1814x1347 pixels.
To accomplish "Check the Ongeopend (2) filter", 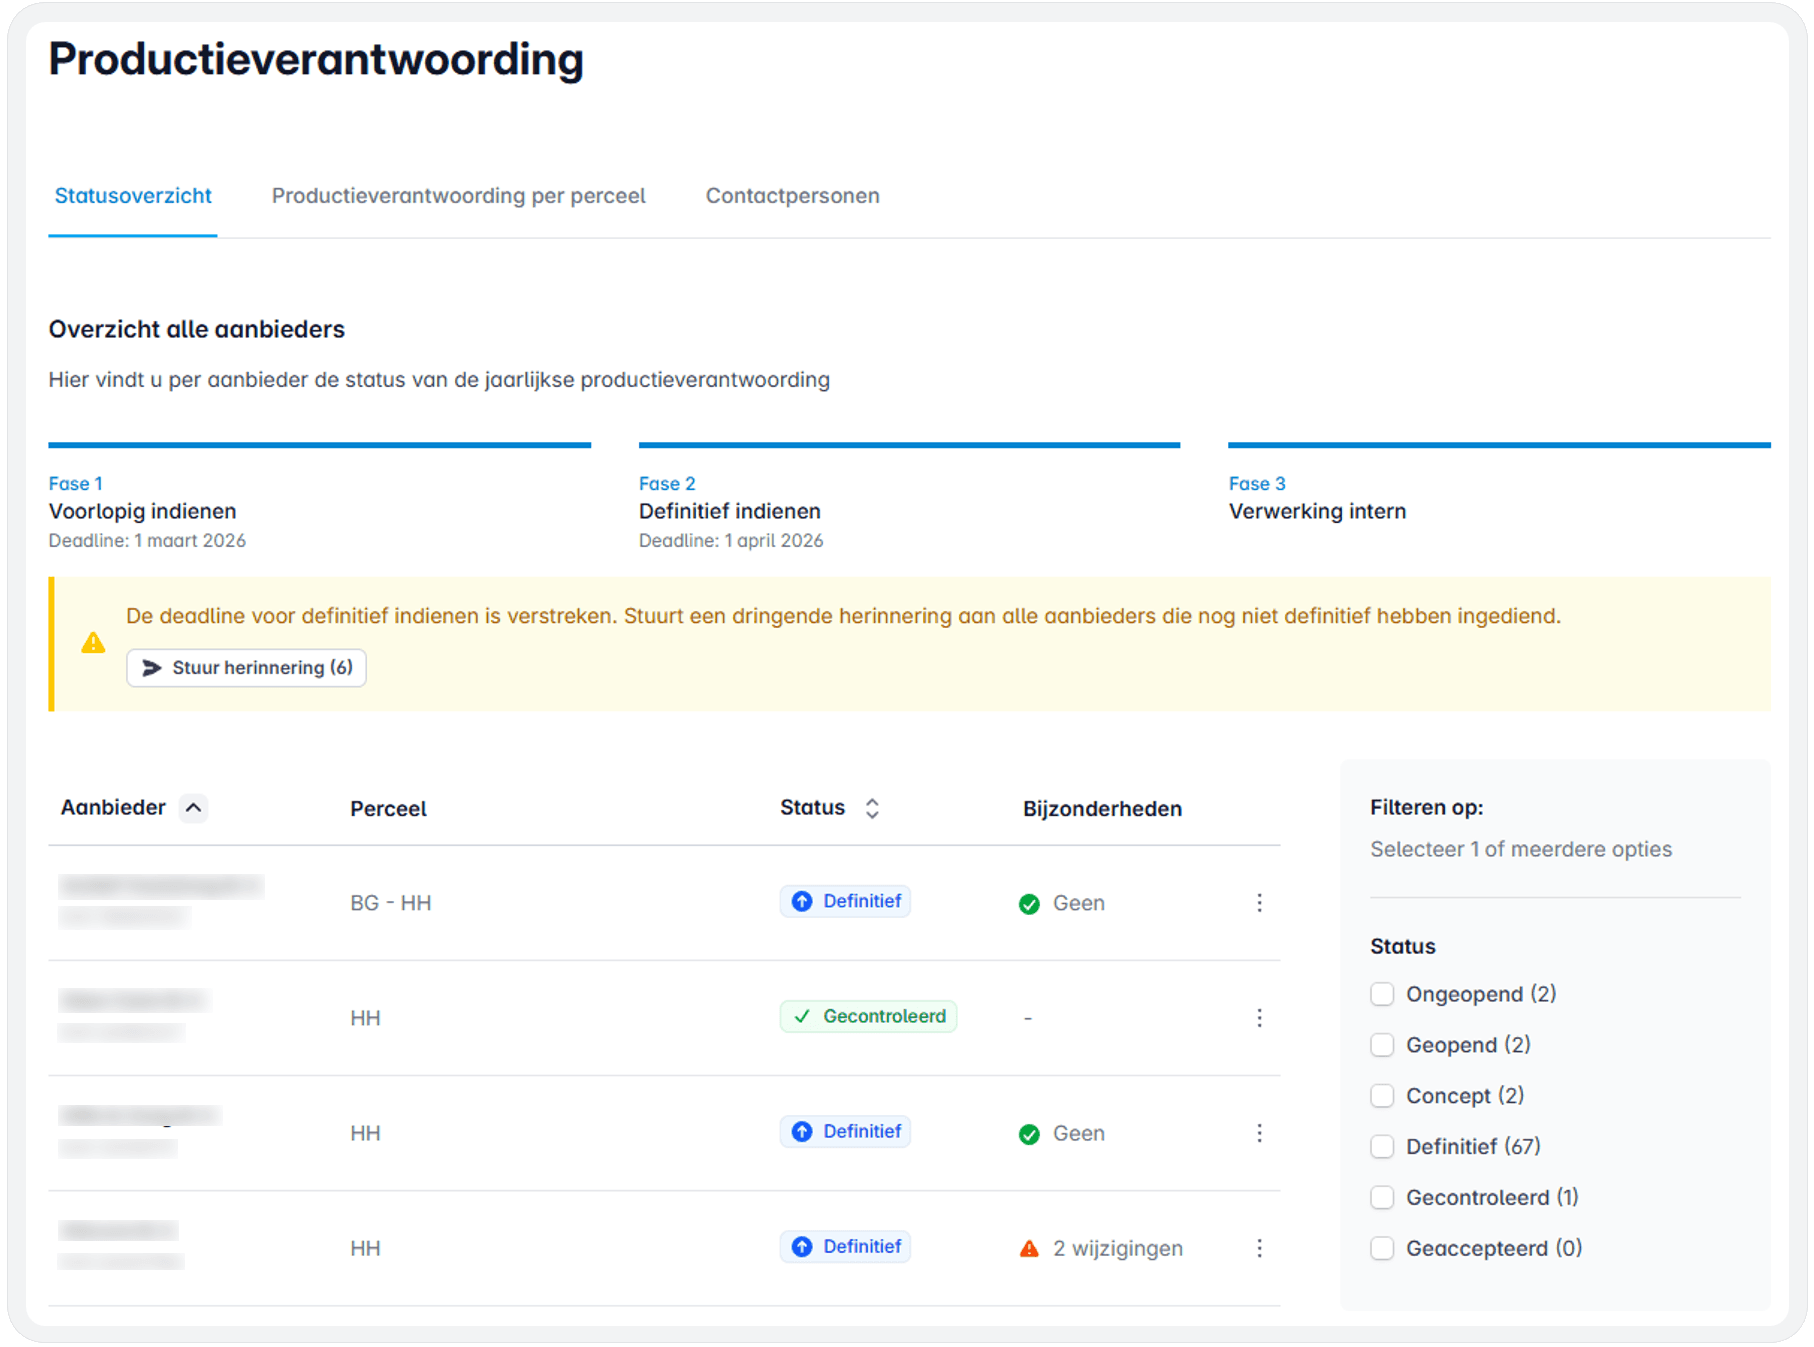I will point(1382,994).
